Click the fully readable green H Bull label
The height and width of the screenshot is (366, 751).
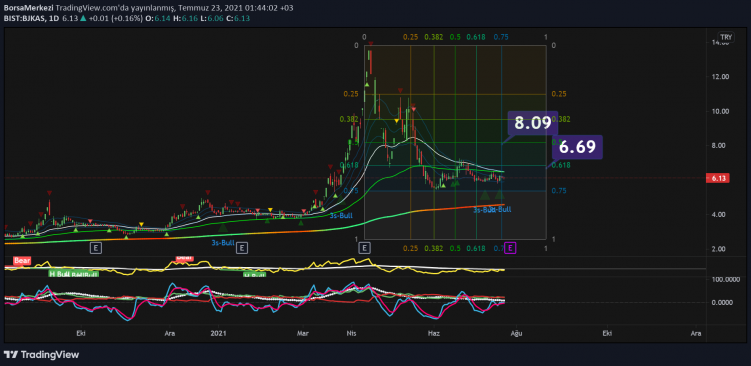click(x=58, y=274)
